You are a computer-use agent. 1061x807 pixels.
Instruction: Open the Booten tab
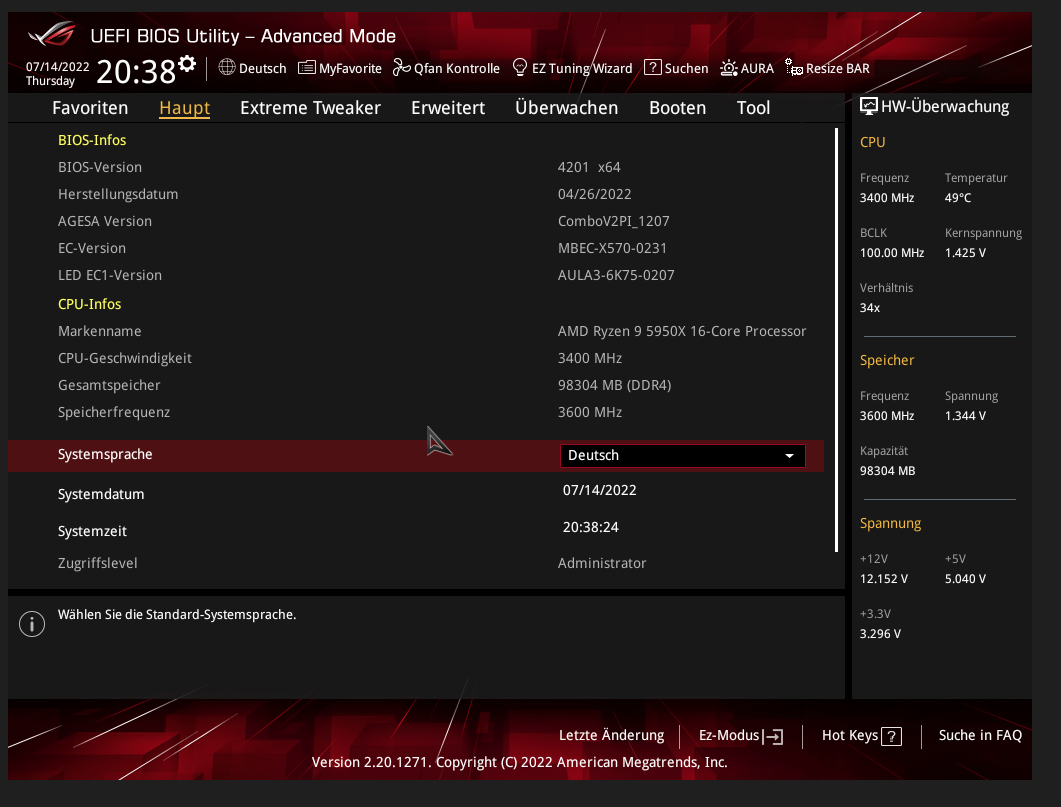coord(677,108)
